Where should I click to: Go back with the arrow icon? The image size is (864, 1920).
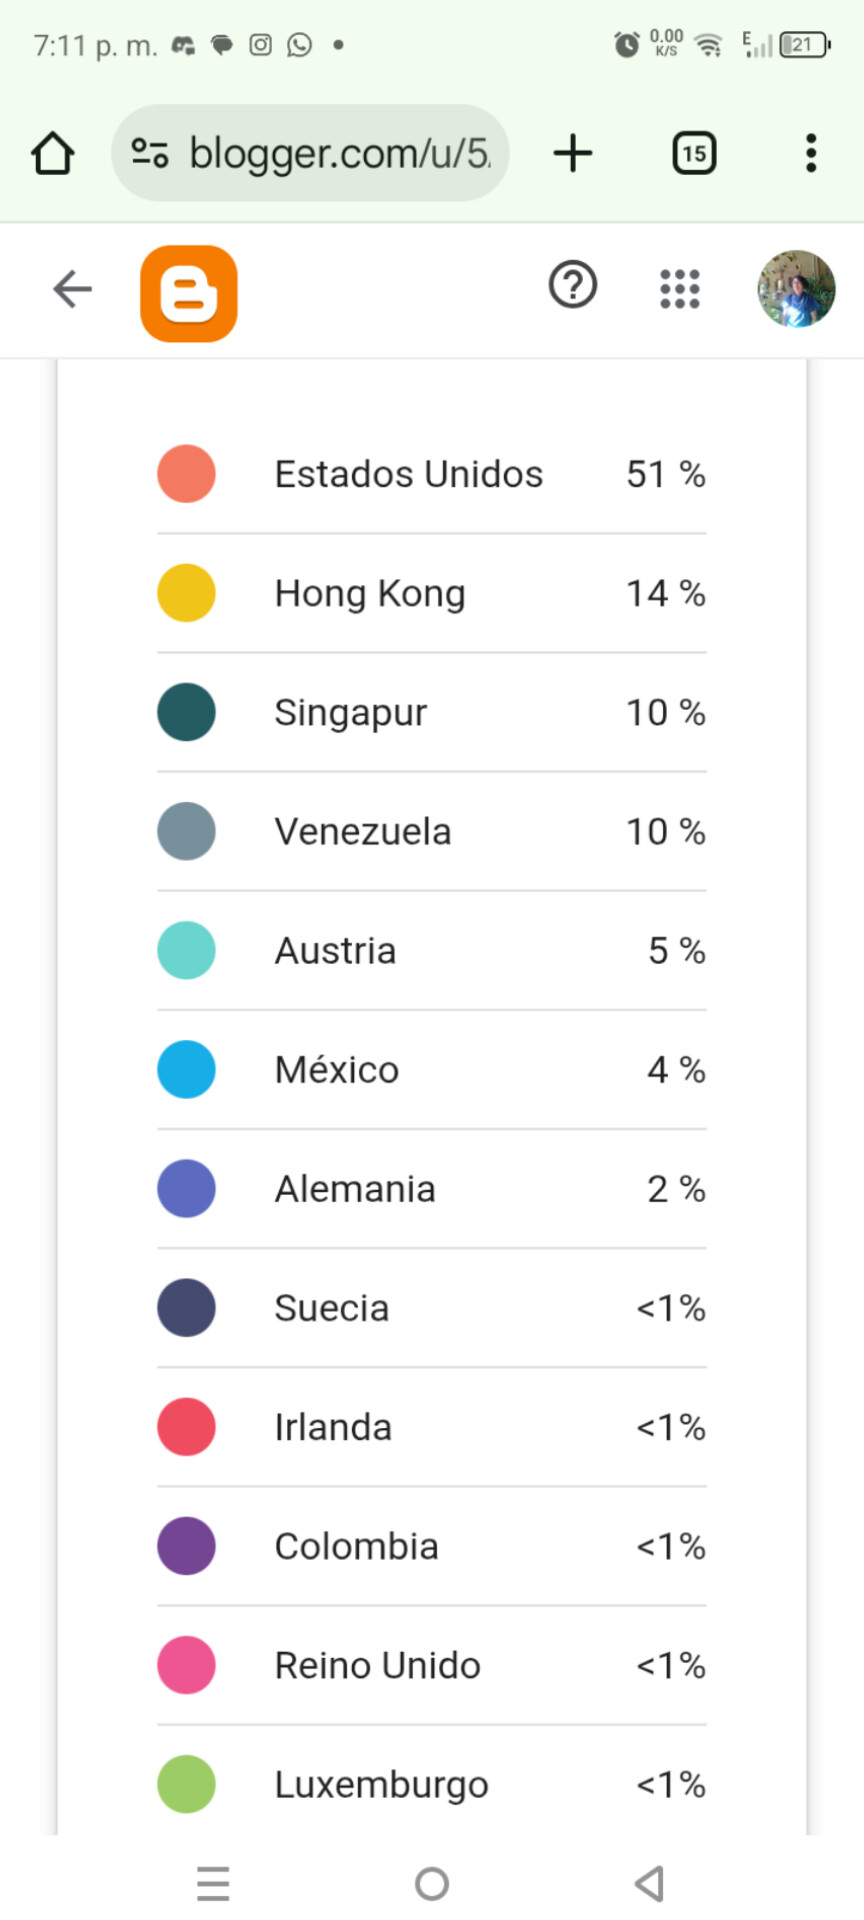pos(72,289)
